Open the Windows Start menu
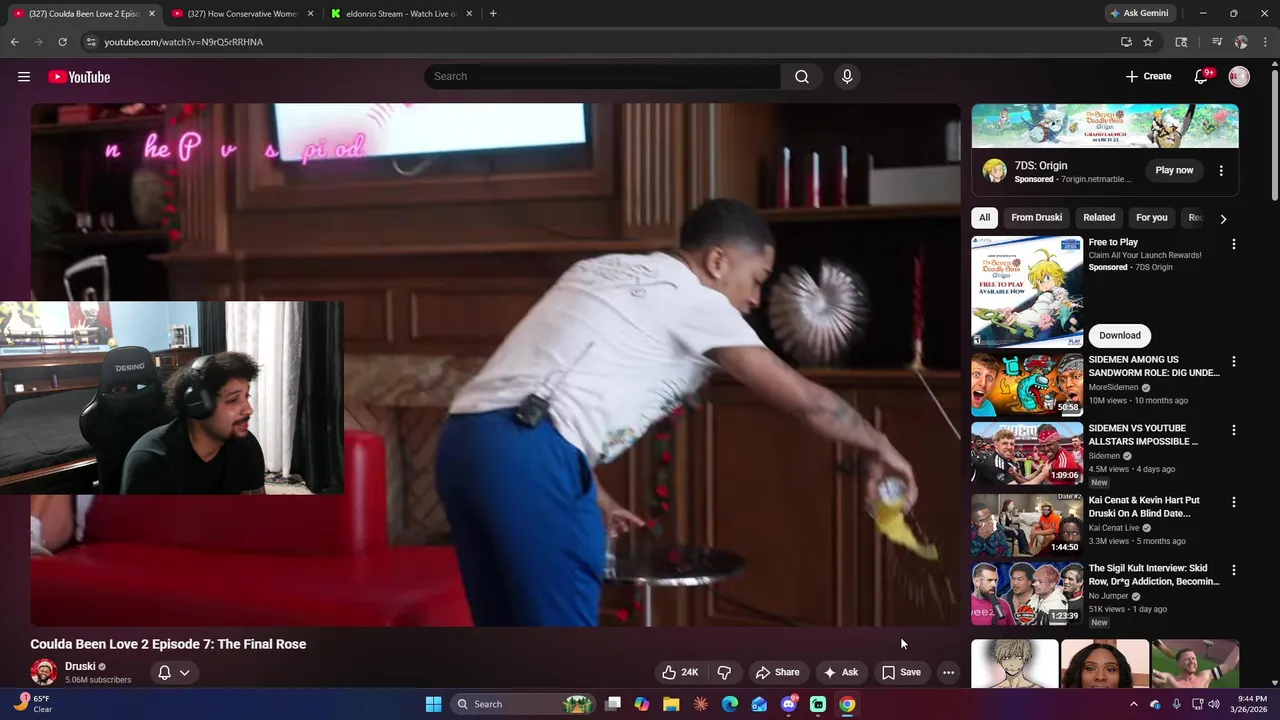1280x720 pixels. point(433,704)
